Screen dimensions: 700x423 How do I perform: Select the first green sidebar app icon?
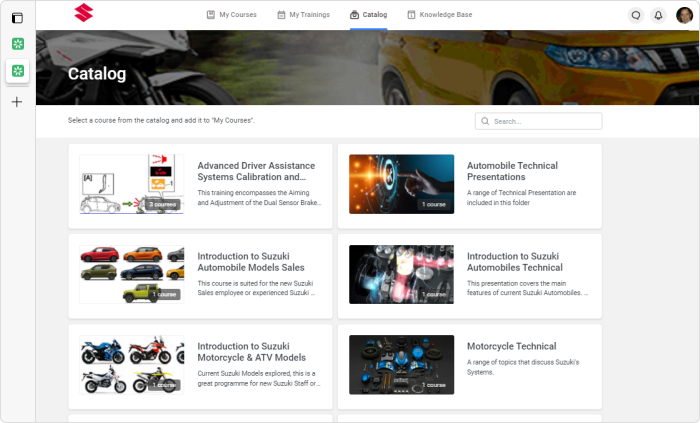(x=17, y=44)
